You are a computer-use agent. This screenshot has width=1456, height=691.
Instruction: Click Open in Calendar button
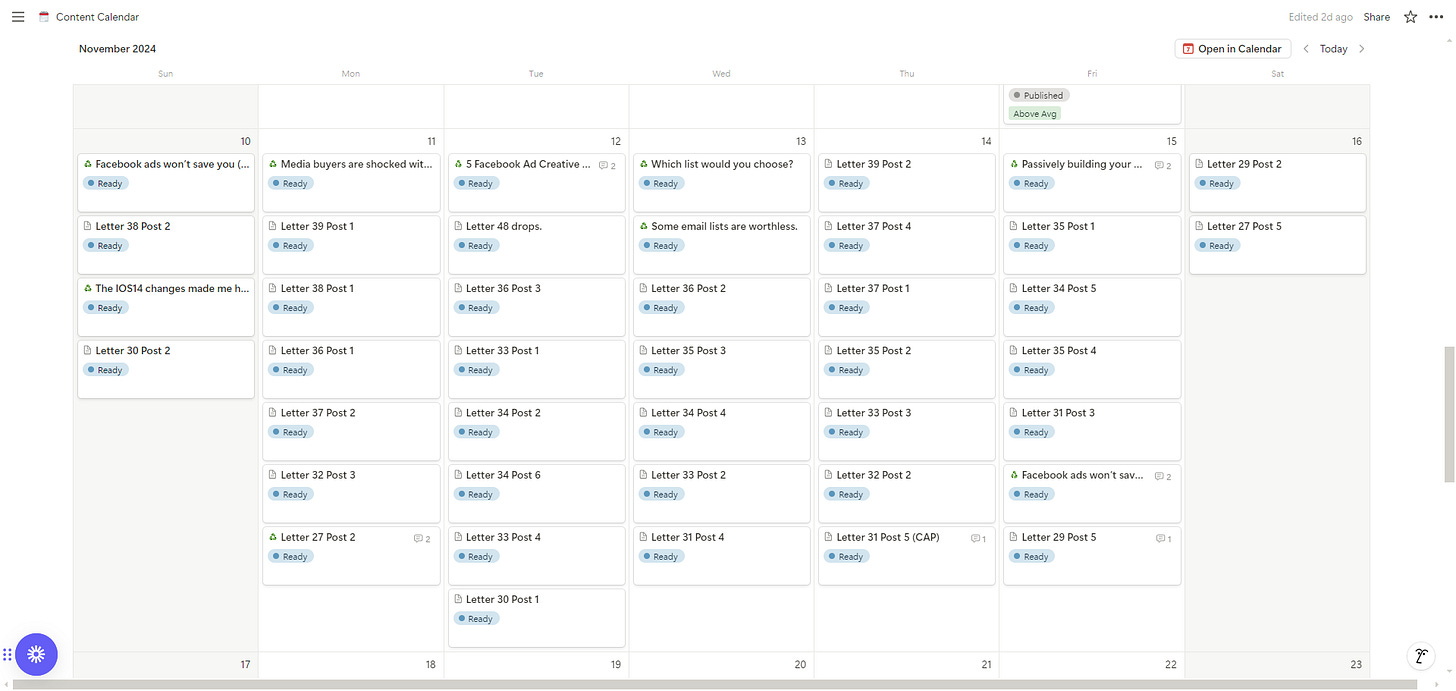click(1232, 49)
